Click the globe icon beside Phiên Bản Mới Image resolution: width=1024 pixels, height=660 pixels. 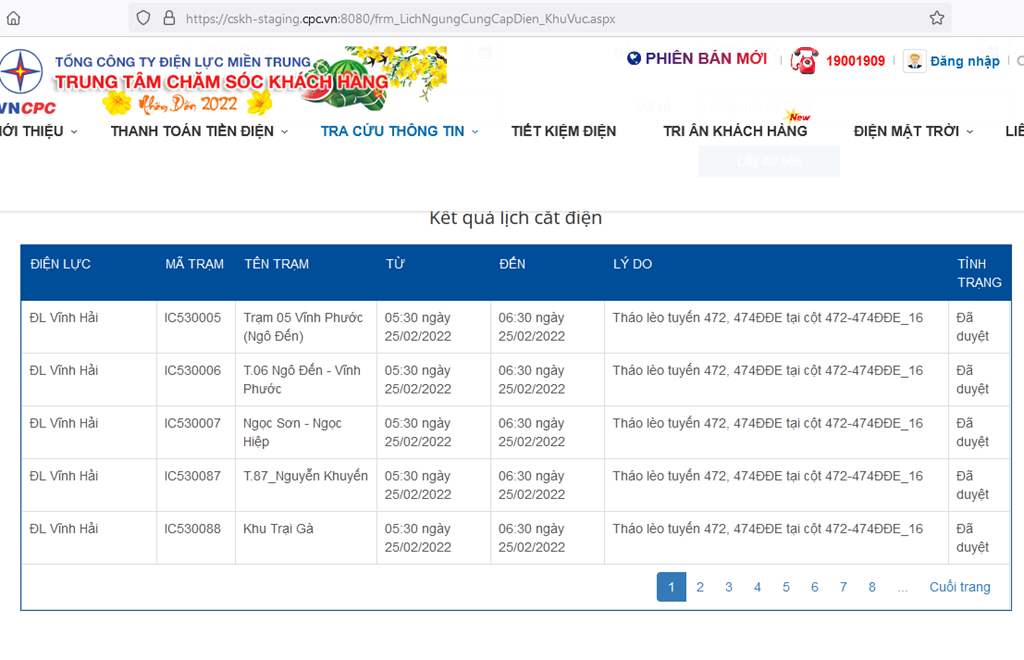click(634, 59)
